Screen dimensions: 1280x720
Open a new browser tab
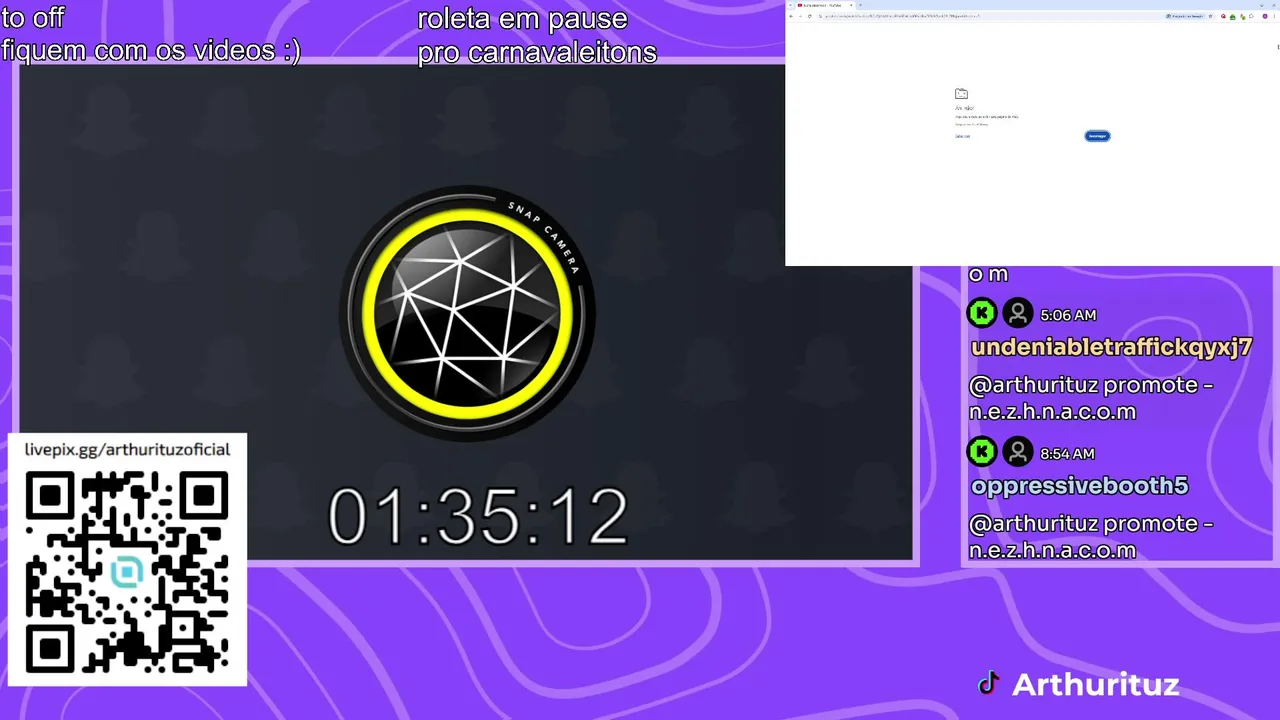860,5
